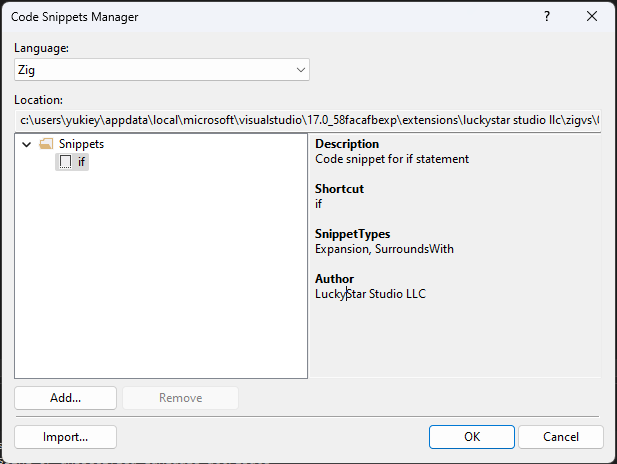Close the Code Snippets Manager dialog
The width and height of the screenshot is (617, 464).
(x=593, y=17)
